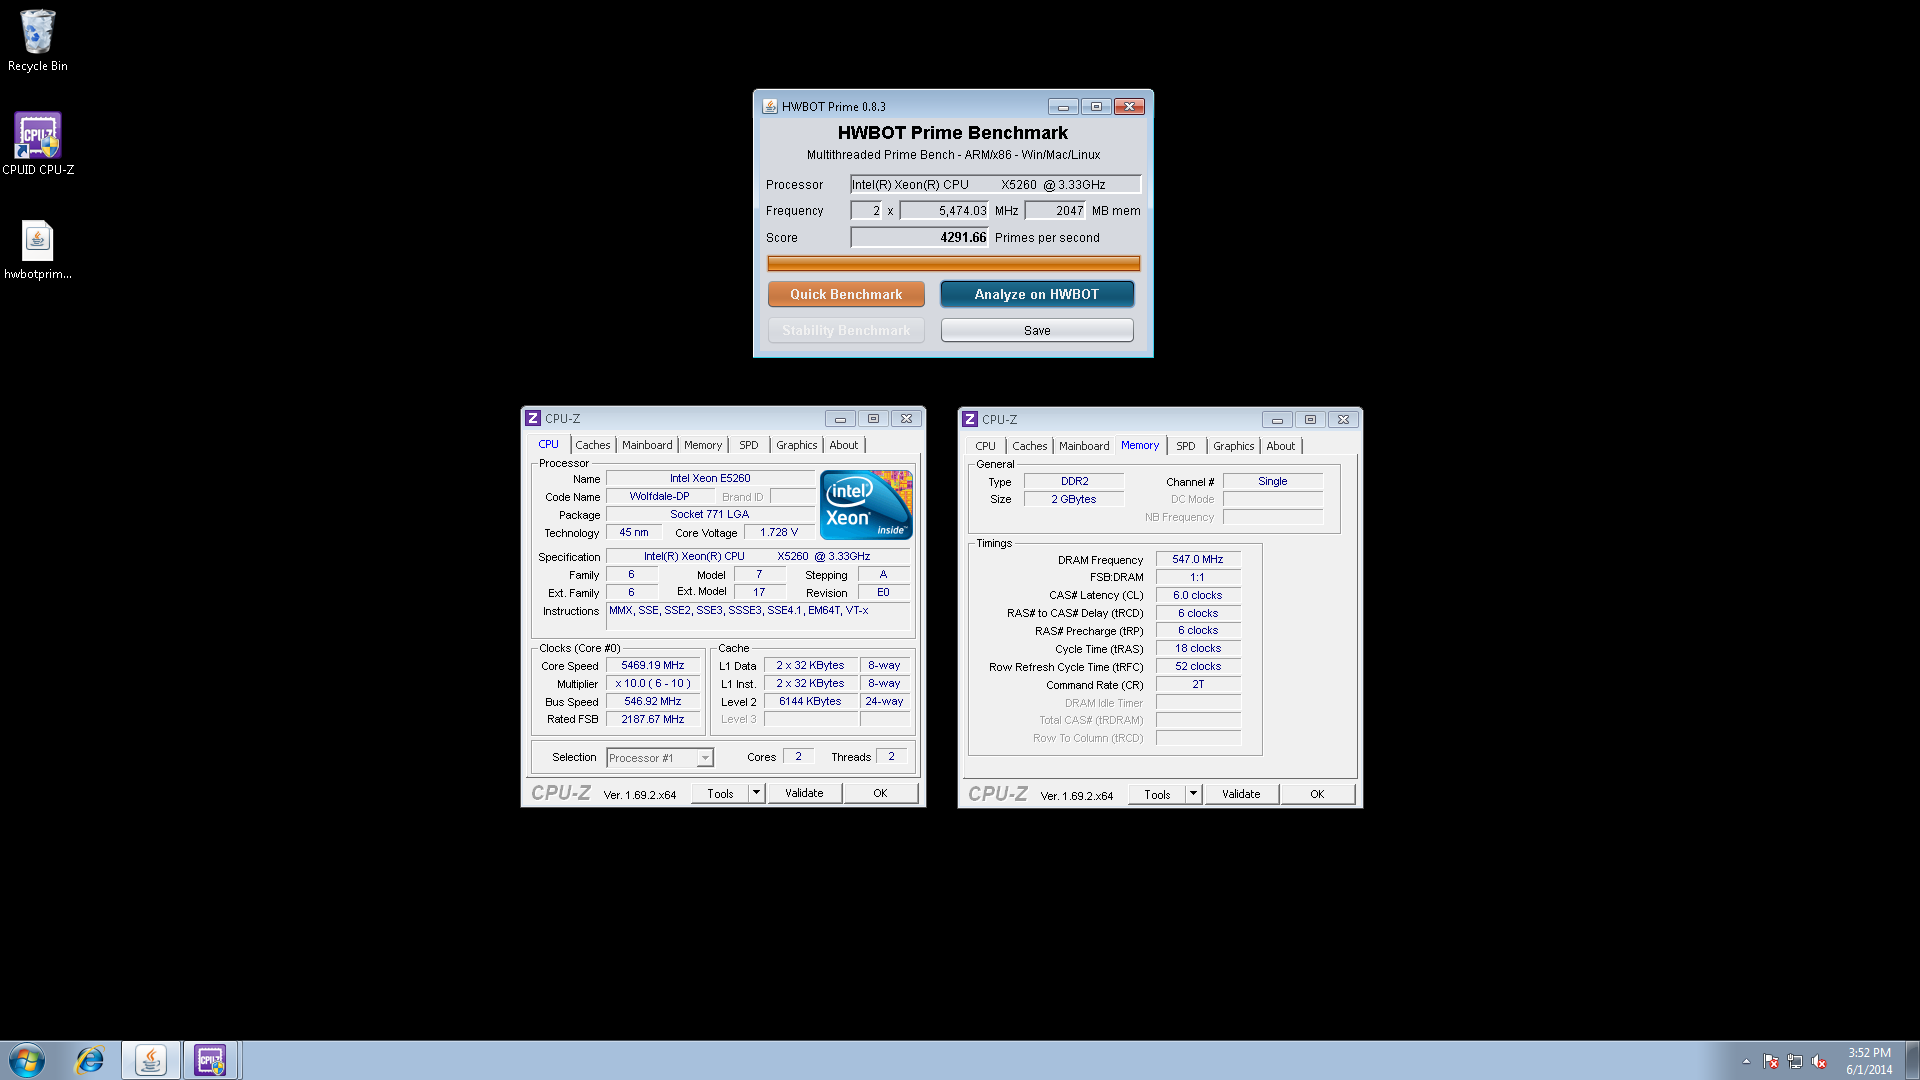Click the Bus Speed value 546.92 MHz
The width and height of the screenshot is (1920, 1080).
click(653, 701)
